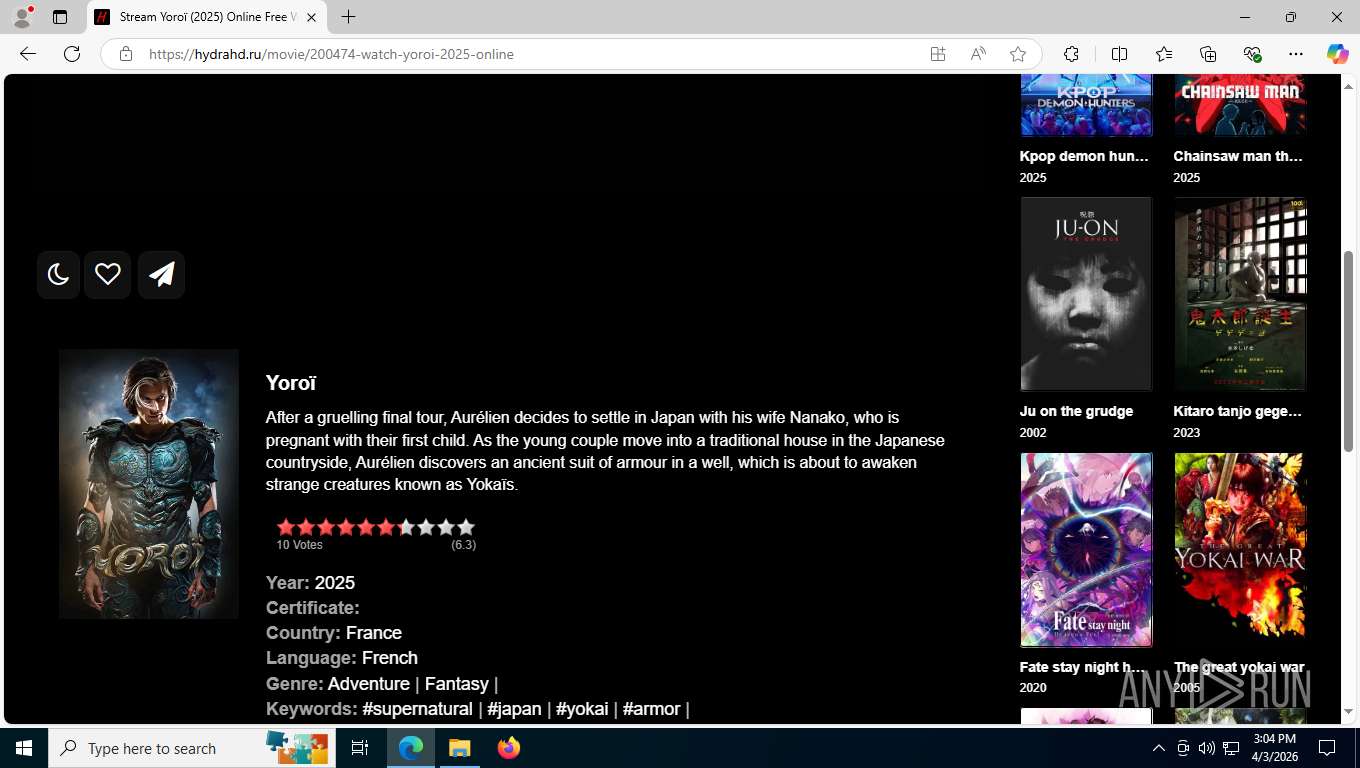This screenshot has width=1360, height=768.
Task: Open tab actions menu button
Action: pyautogui.click(x=60, y=17)
